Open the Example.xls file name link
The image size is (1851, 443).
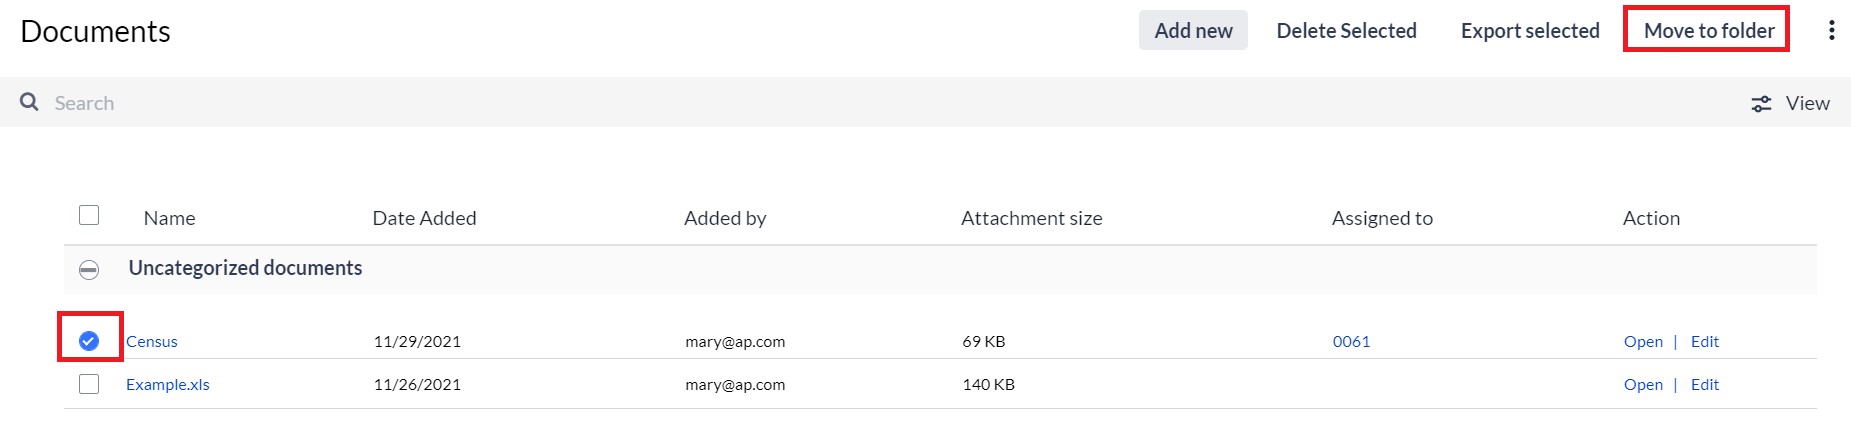(168, 385)
